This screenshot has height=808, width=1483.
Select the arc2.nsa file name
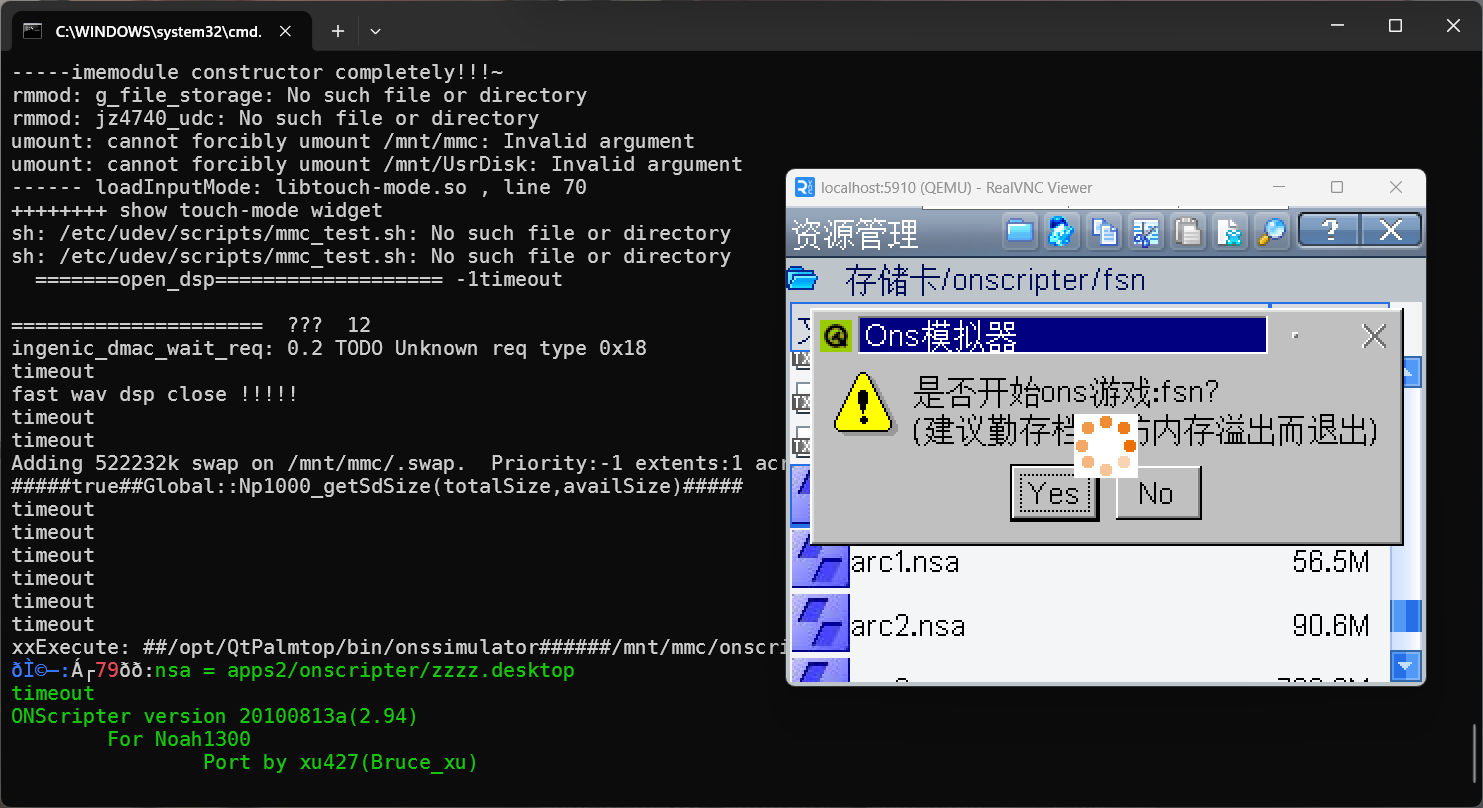click(x=908, y=626)
